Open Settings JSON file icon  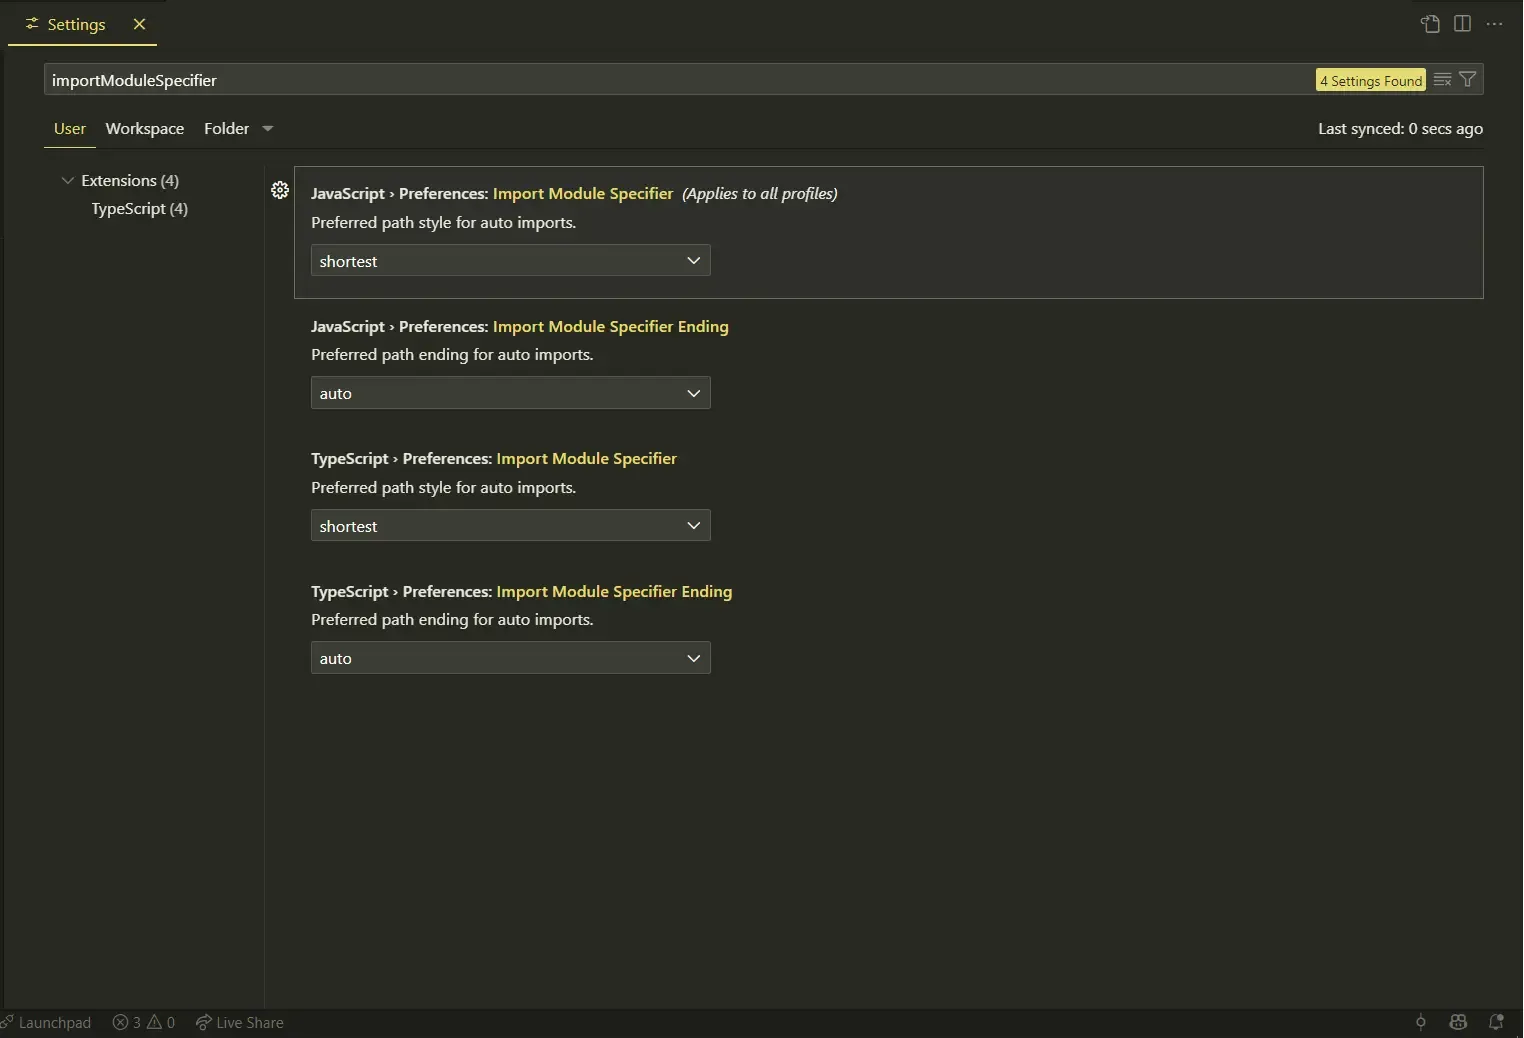point(1431,24)
